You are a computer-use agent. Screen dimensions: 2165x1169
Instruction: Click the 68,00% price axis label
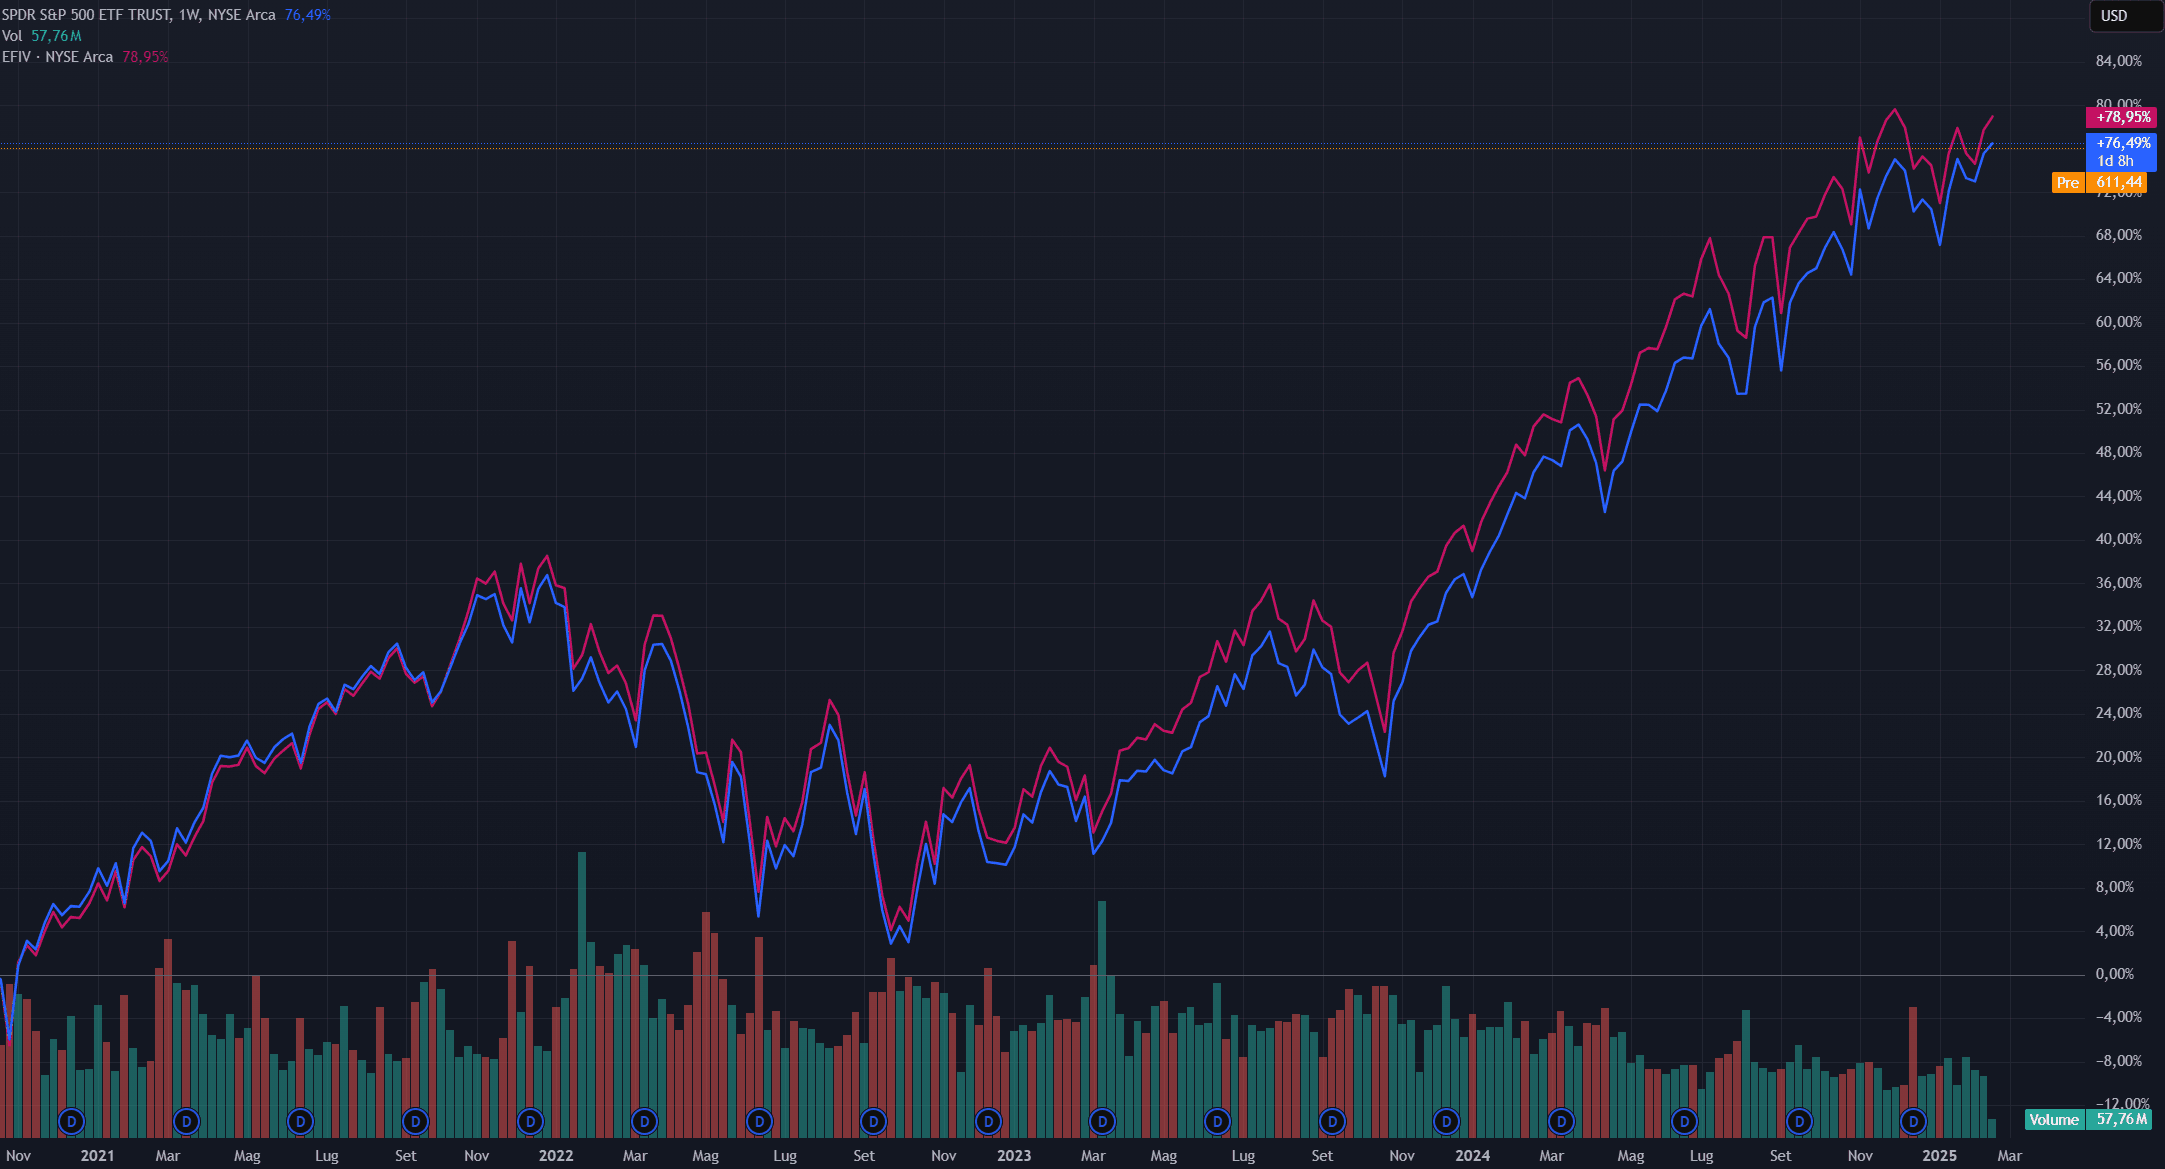2119,235
